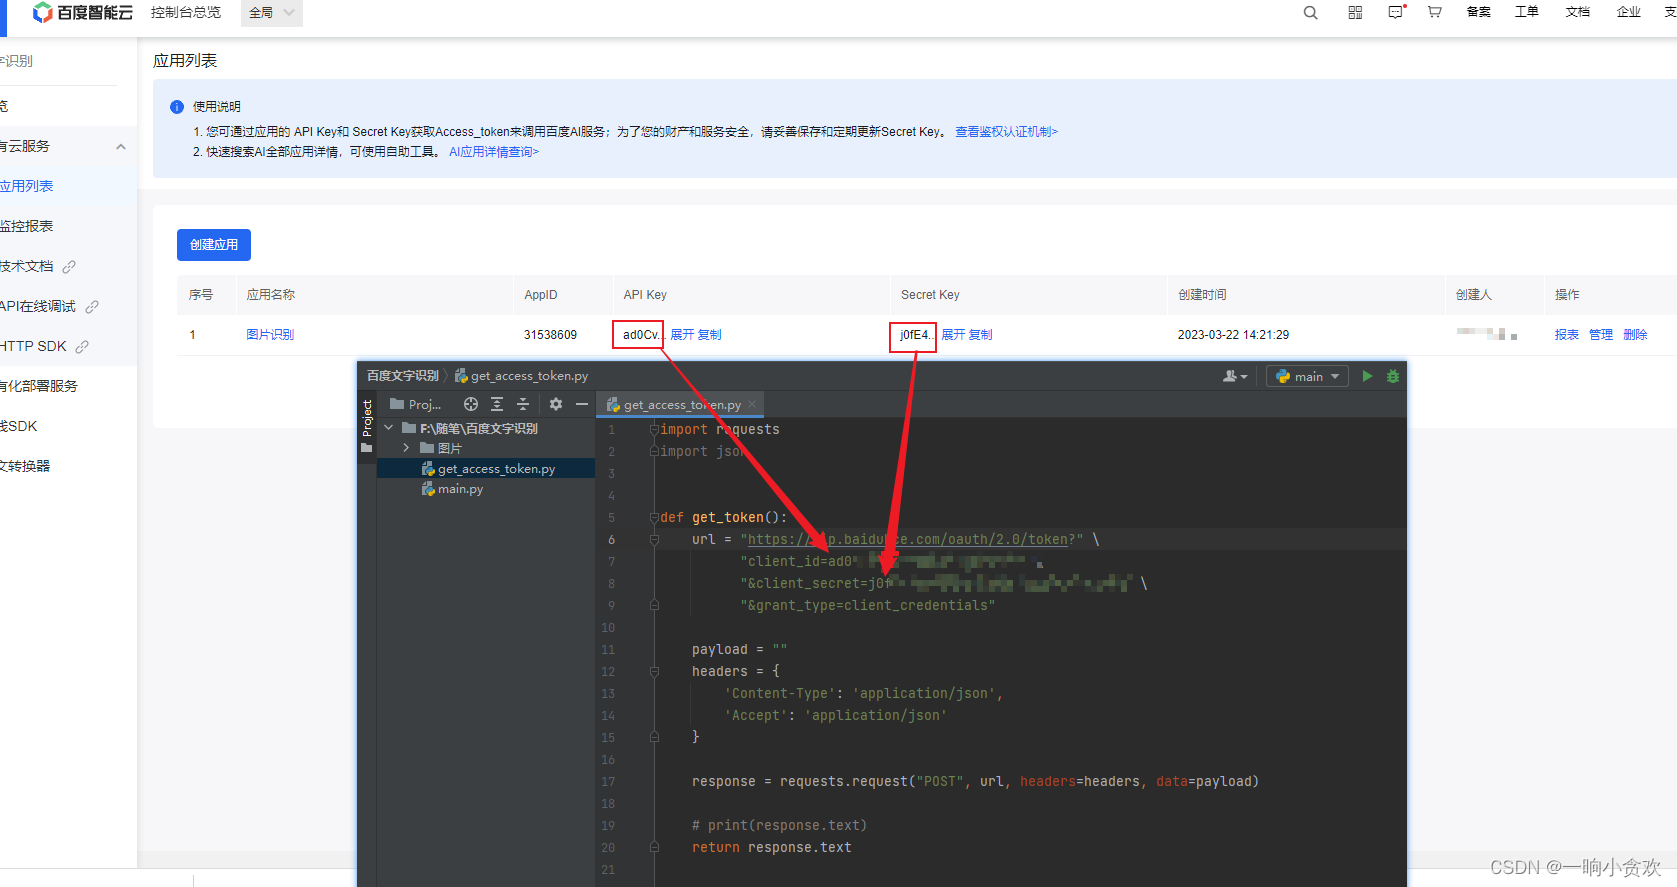Open the product grid icon in header

point(1355,13)
